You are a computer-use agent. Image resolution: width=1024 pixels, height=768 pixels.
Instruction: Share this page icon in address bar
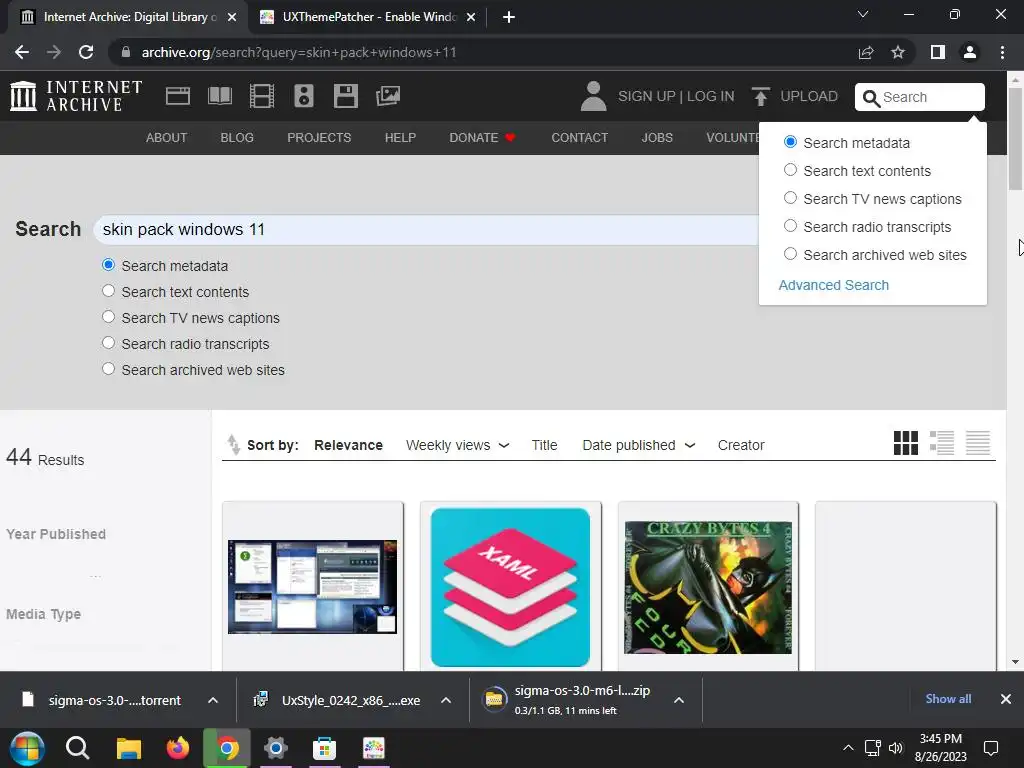click(866, 52)
